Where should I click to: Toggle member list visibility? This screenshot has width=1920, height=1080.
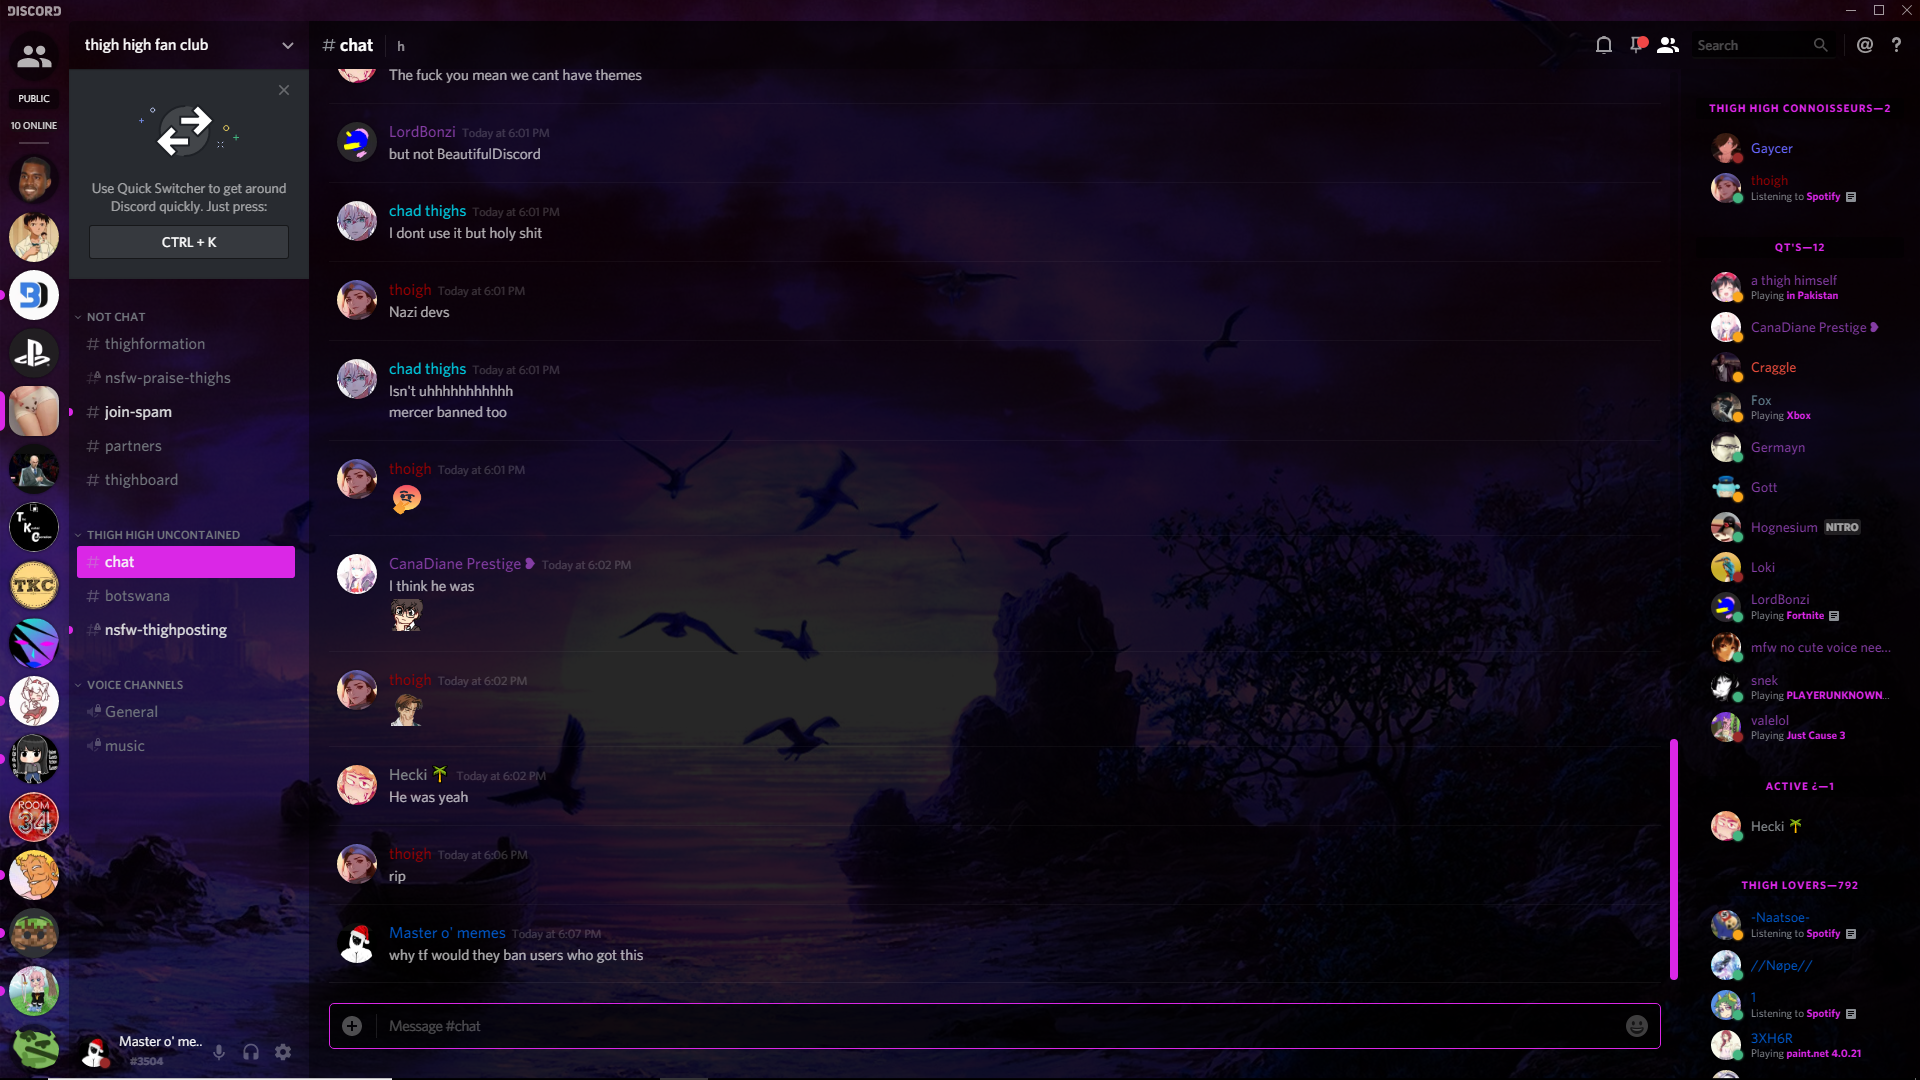pos(1668,45)
